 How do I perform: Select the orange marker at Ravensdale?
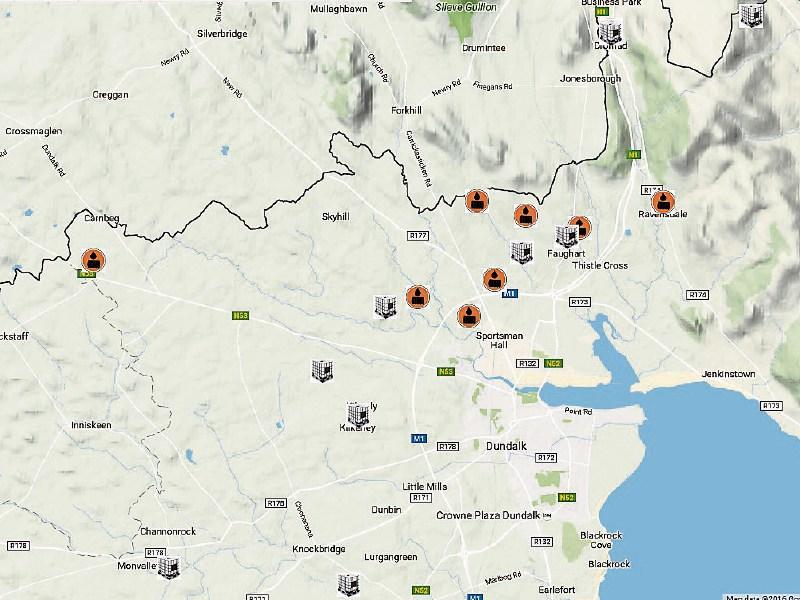point(663,202)
